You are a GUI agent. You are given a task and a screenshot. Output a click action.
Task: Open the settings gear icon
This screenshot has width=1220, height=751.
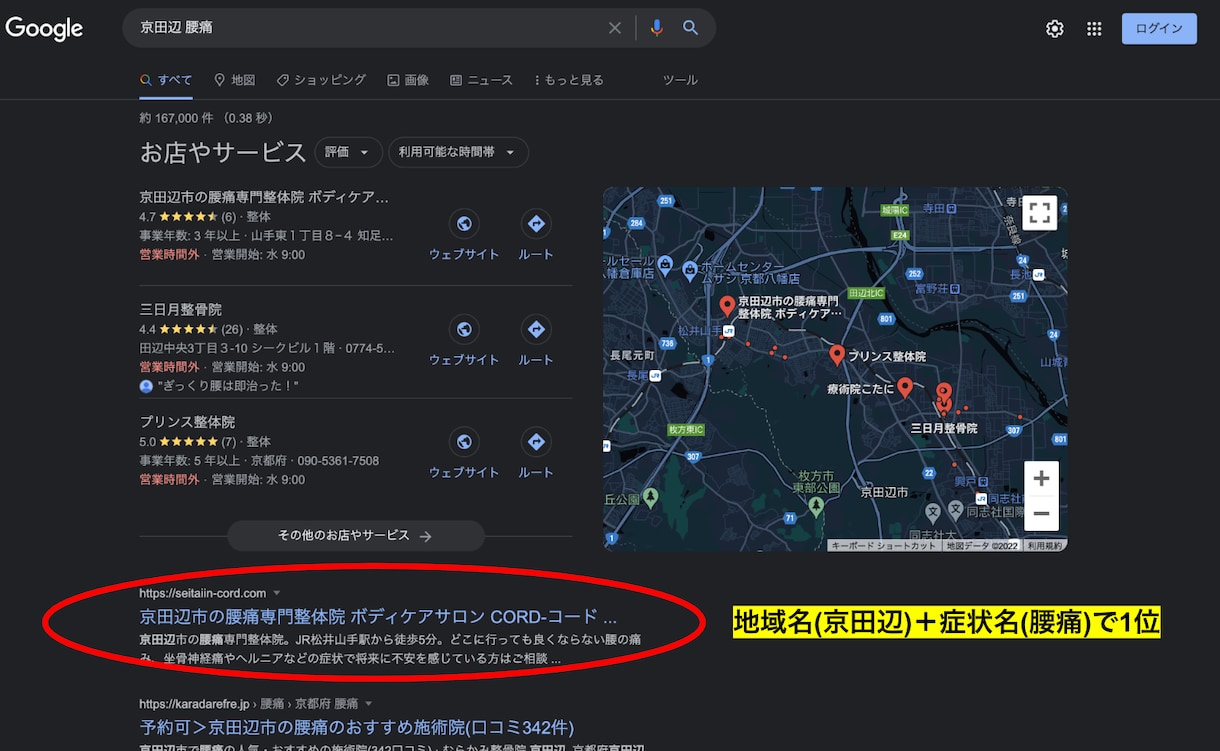[x=1054, y=29]
